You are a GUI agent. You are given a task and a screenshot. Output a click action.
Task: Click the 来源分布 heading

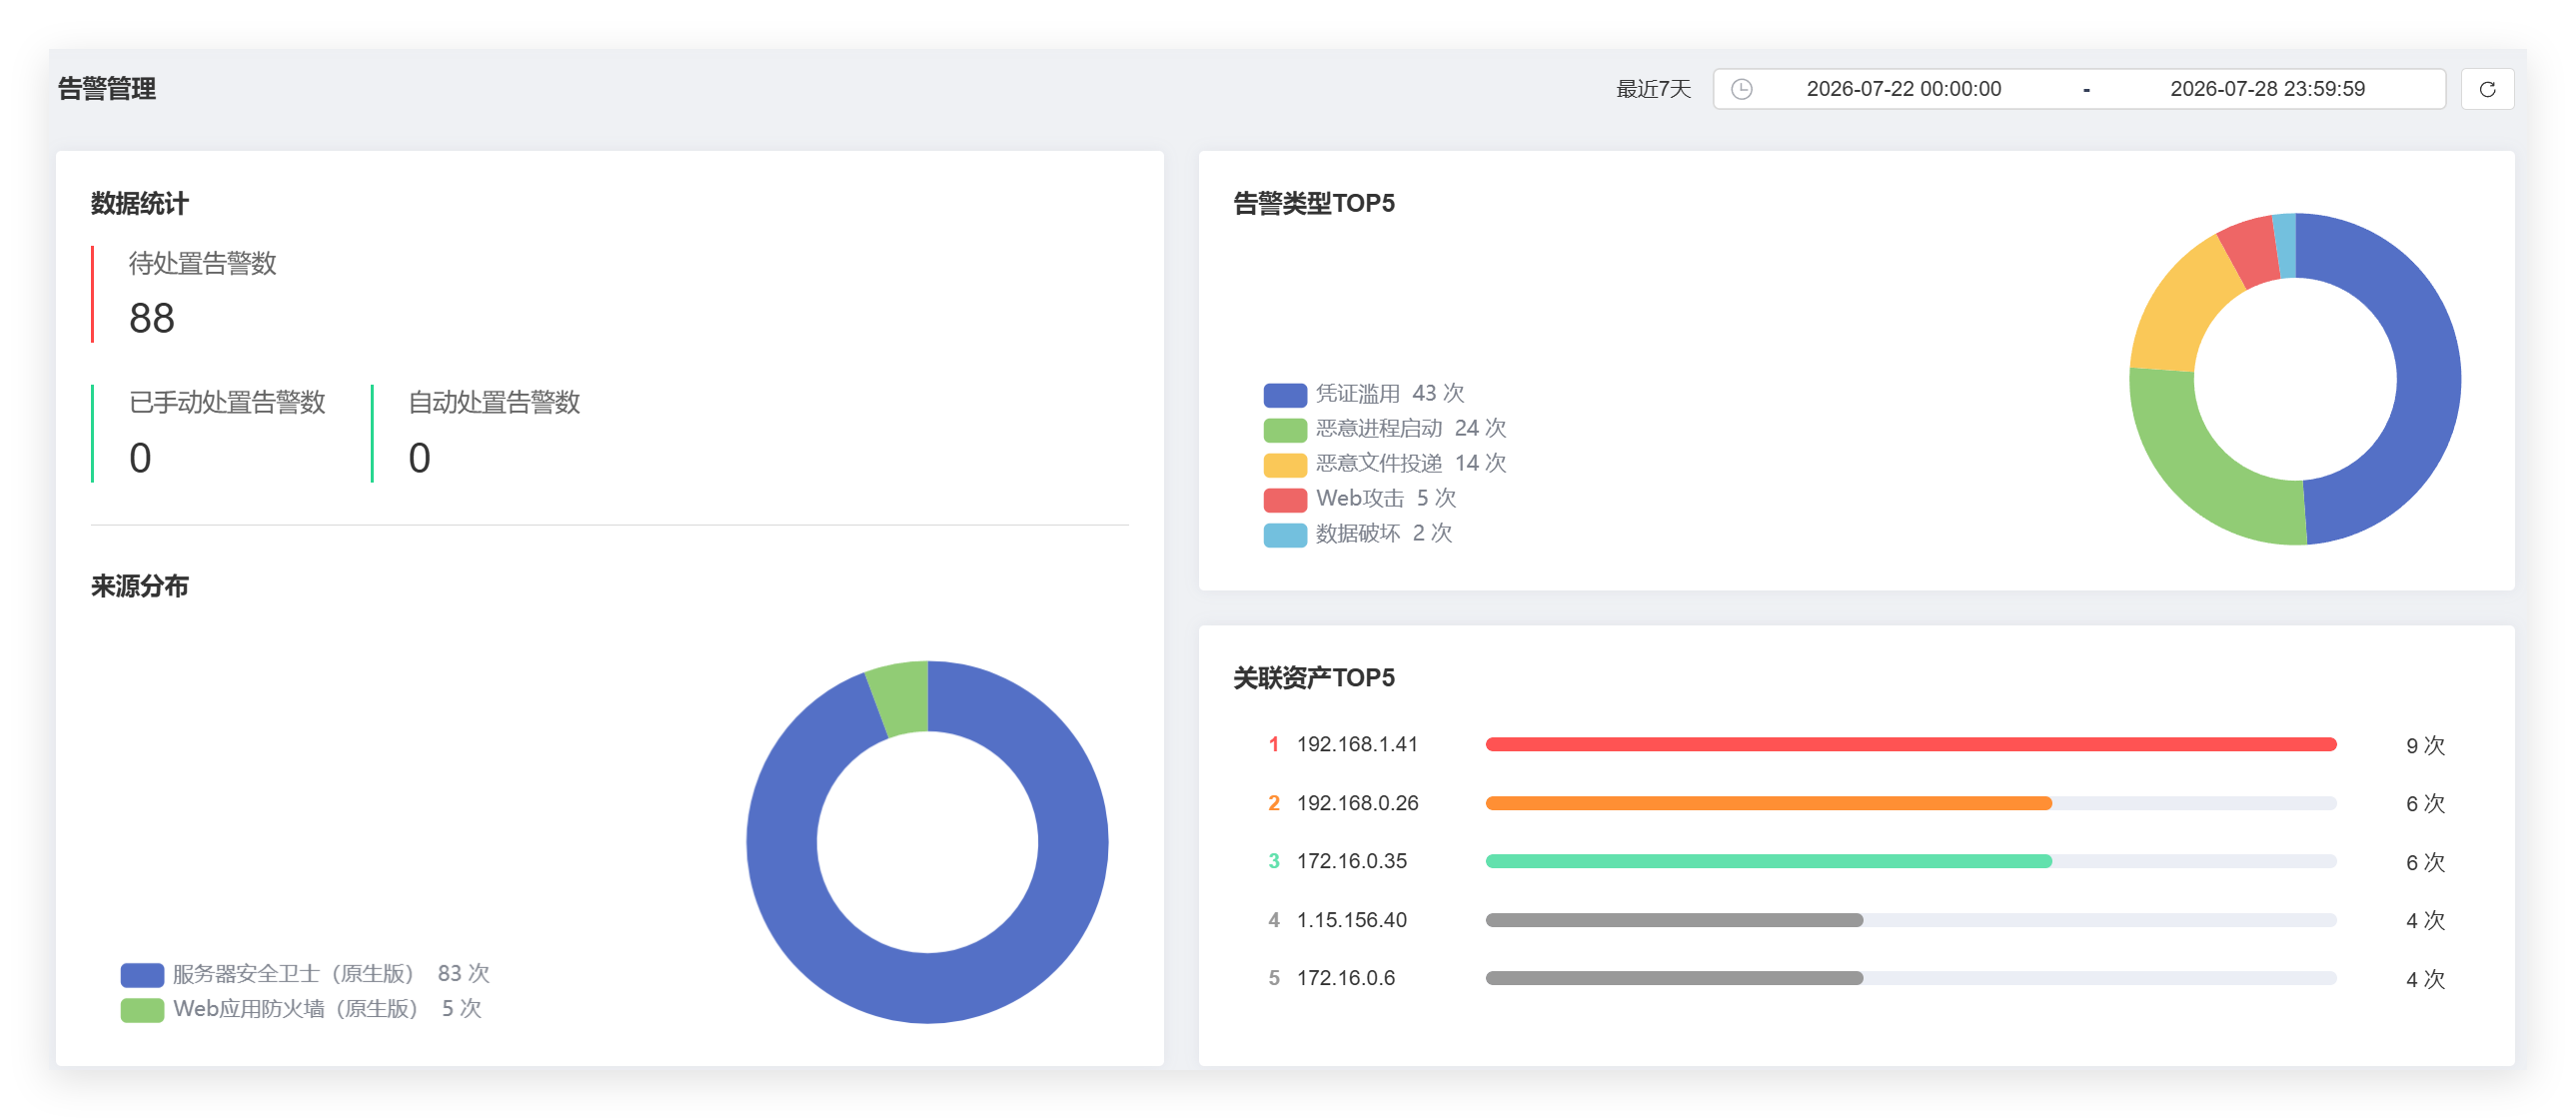(x=139, y=586)
